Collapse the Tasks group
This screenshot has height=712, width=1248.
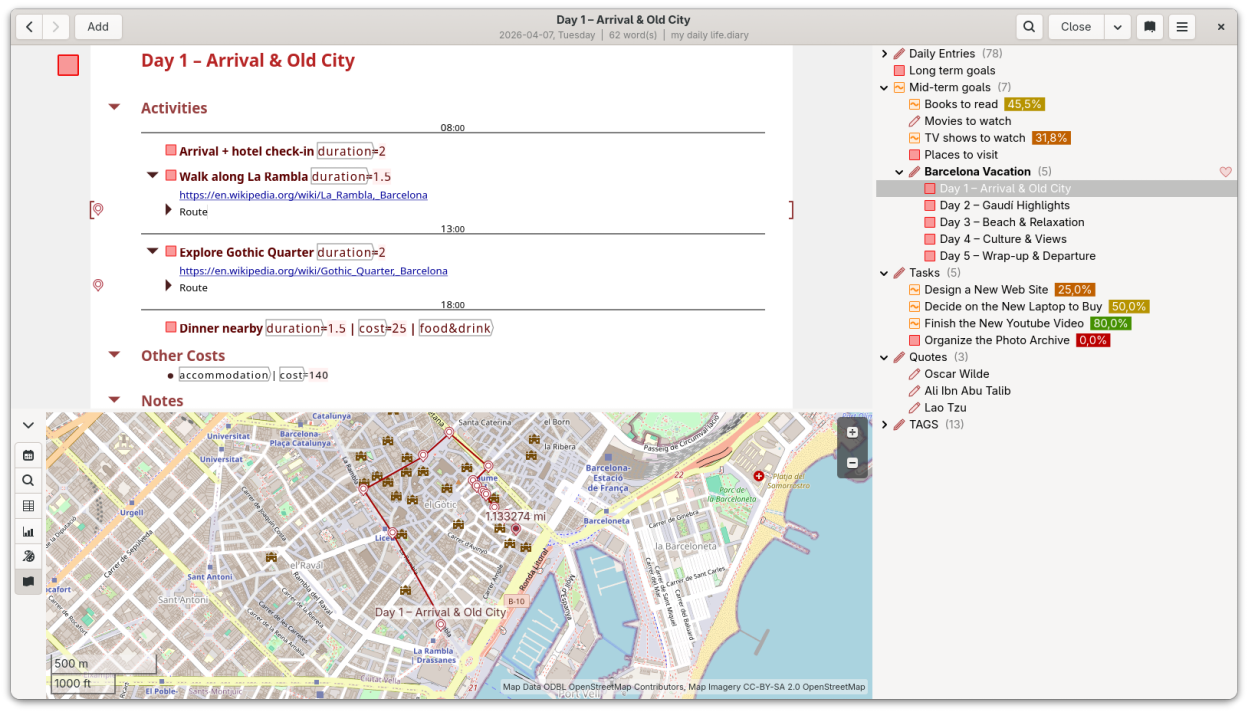tap(885, 273)
